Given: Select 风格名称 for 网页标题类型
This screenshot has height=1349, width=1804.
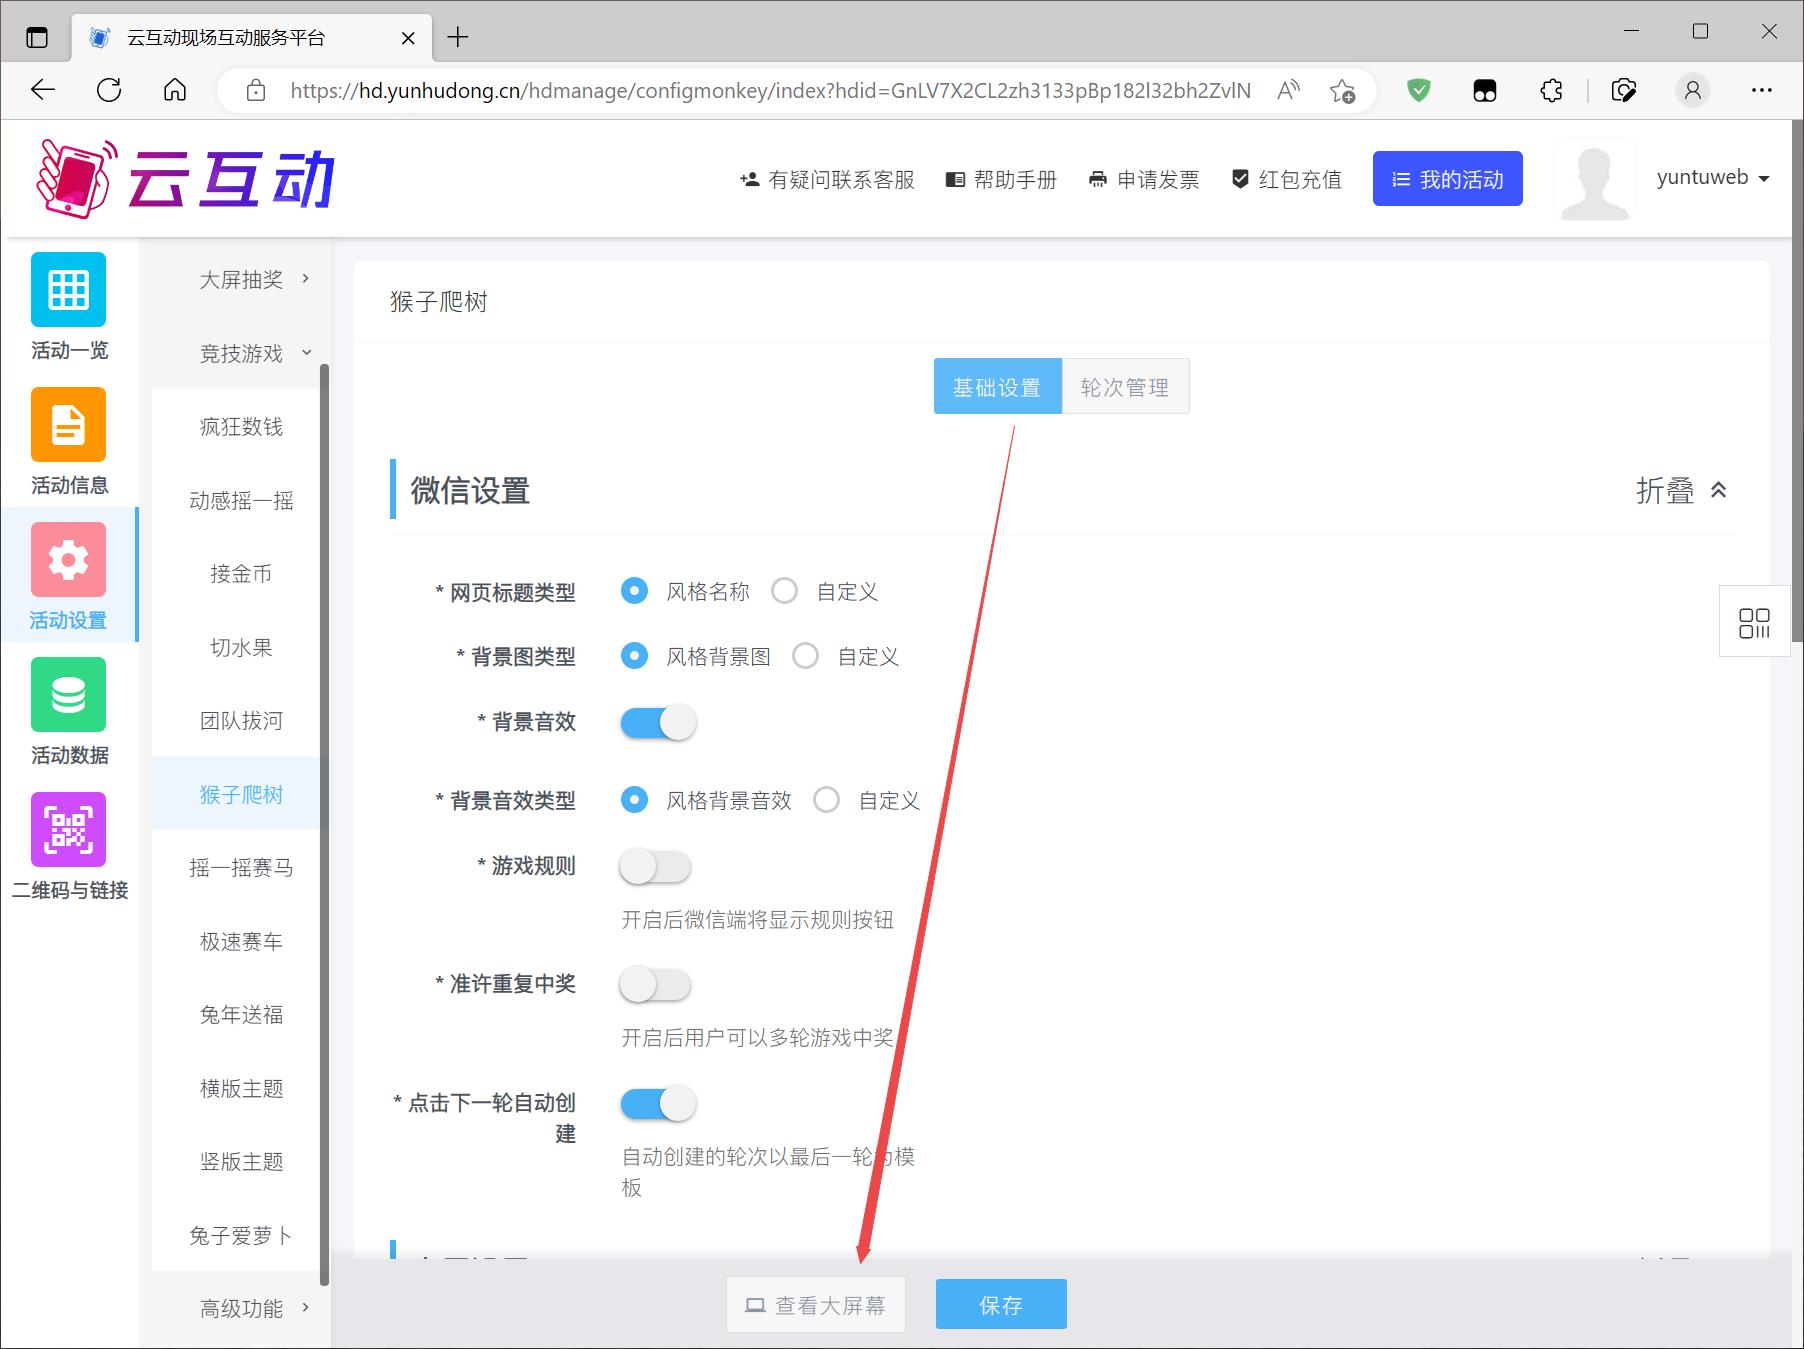Looking at the screenshot, I should point(634,591).
